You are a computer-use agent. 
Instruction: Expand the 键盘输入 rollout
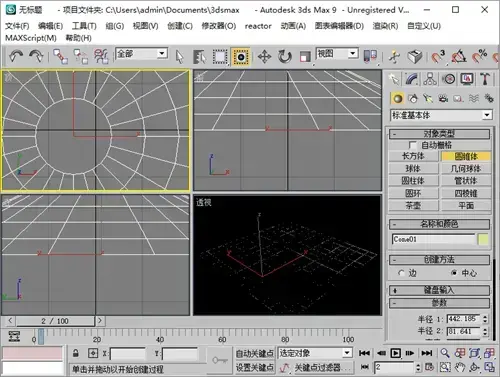(x=439, y=290)
